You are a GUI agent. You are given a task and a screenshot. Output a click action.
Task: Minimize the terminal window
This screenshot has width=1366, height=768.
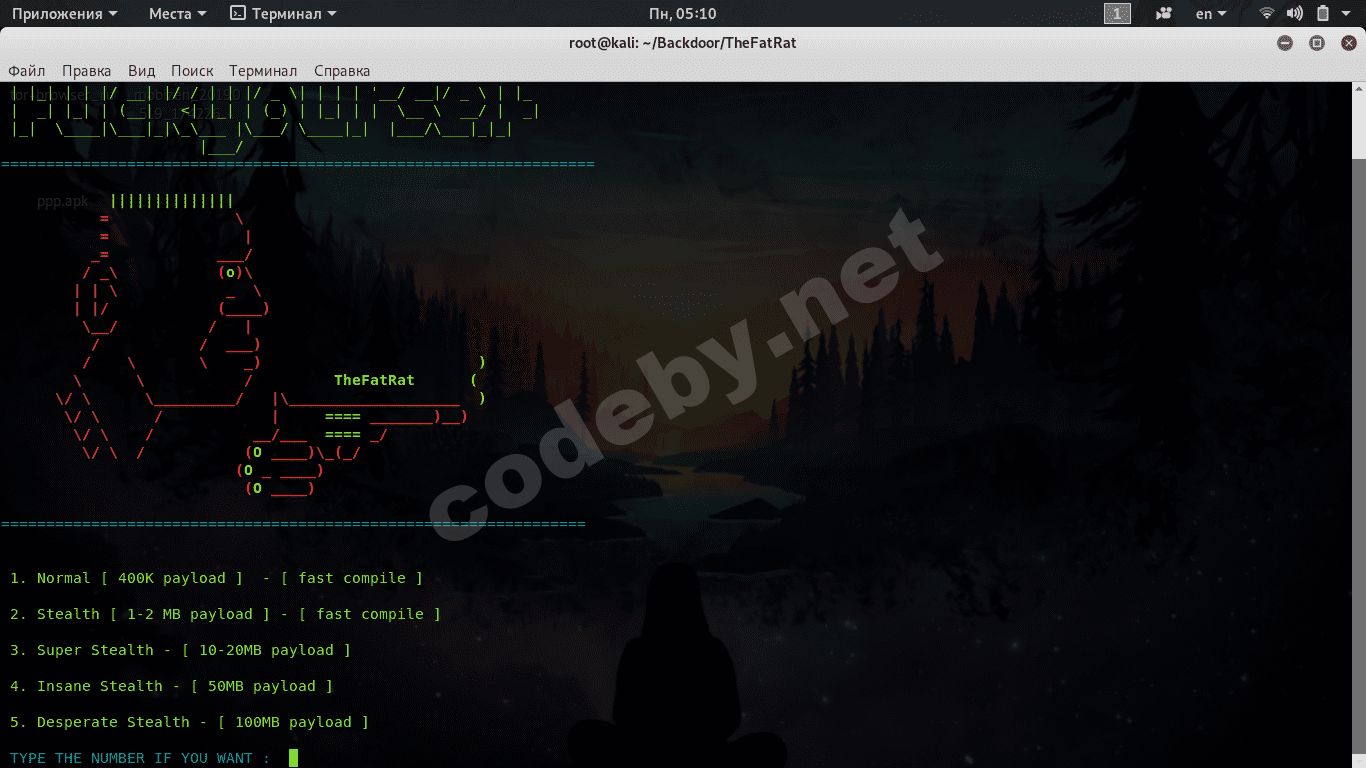[1285, 43]
